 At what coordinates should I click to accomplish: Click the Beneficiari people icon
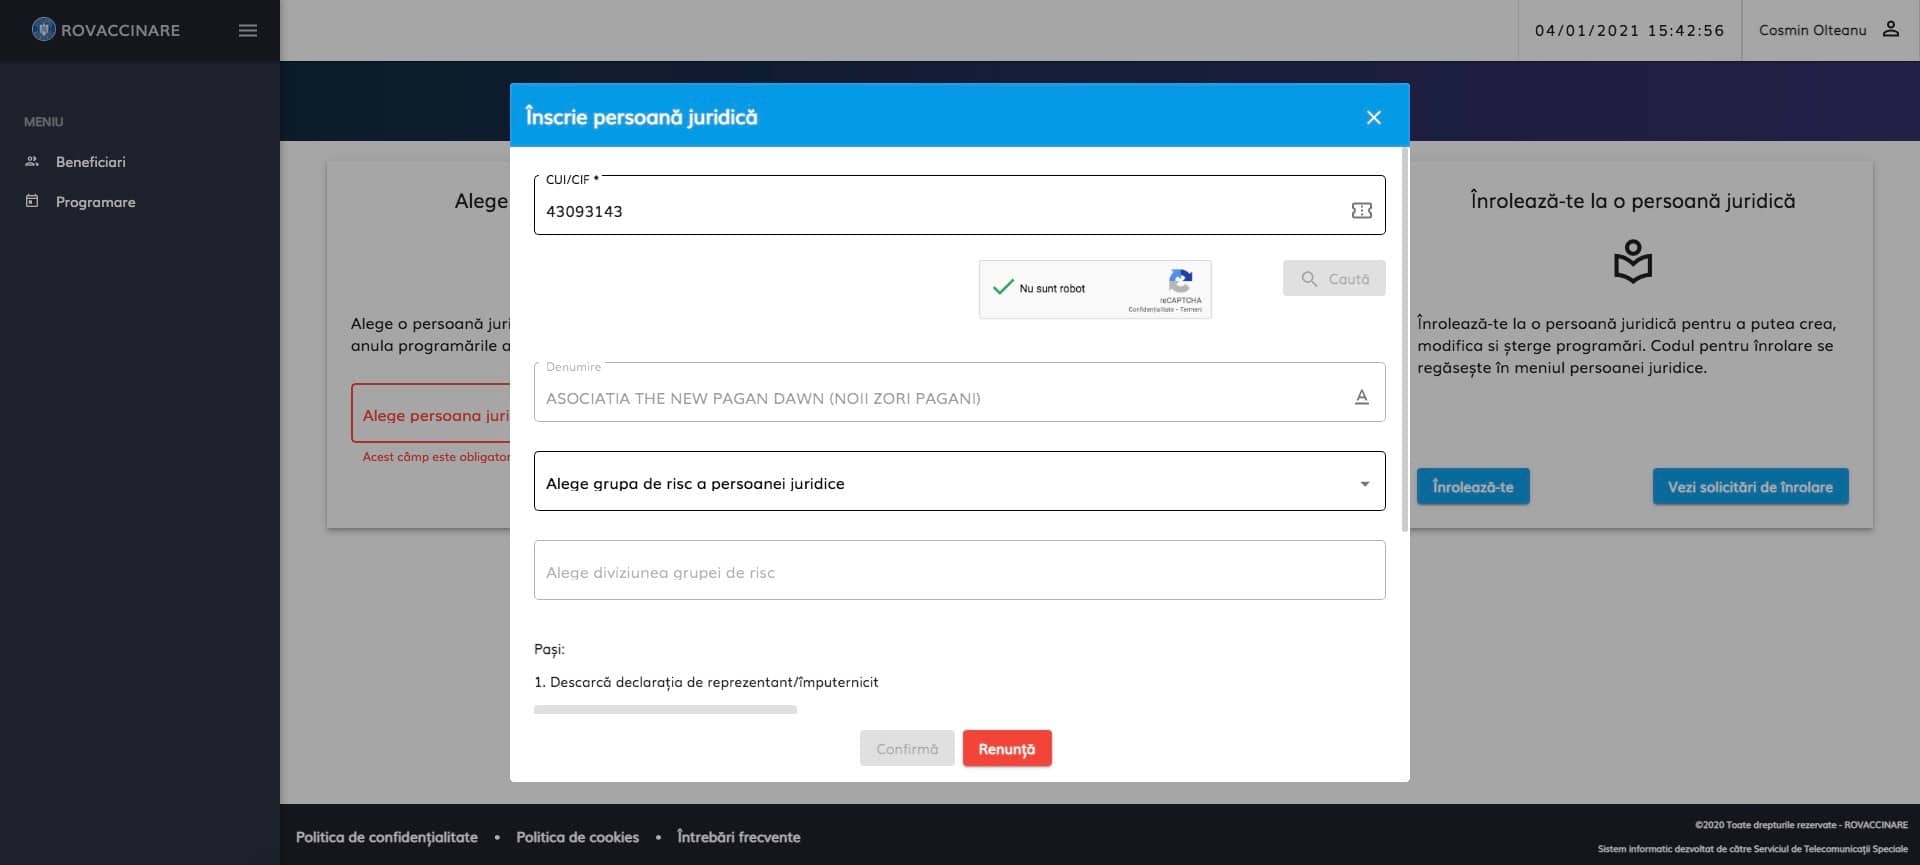coord(32,161)
